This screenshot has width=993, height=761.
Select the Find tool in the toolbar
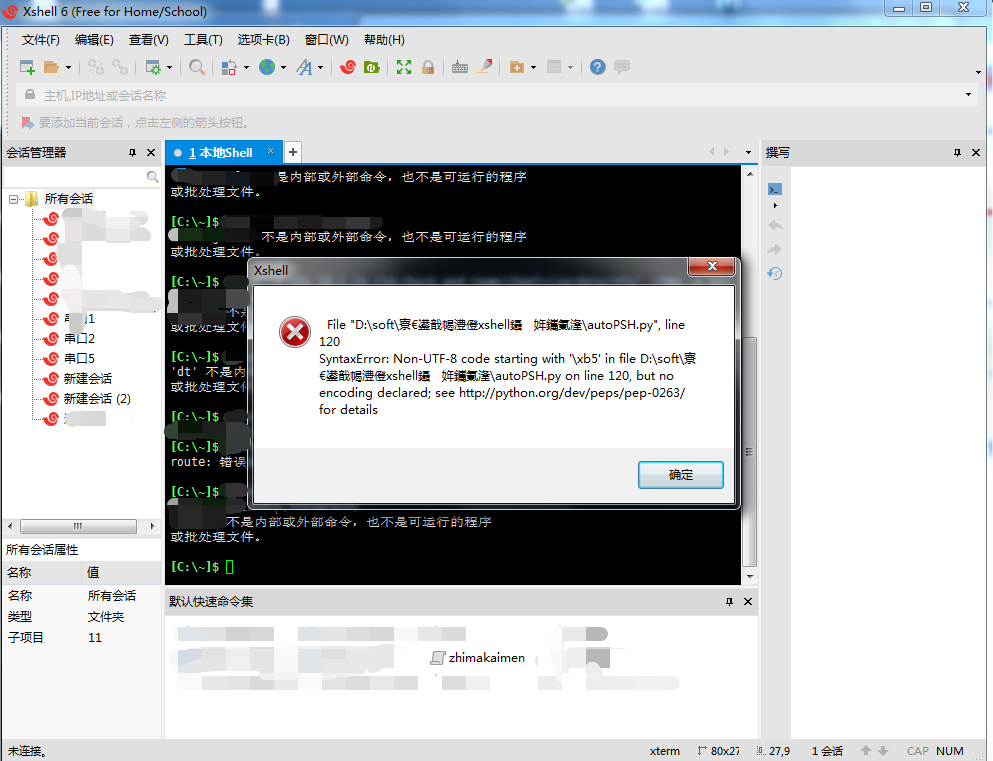(x=197, y=67)
